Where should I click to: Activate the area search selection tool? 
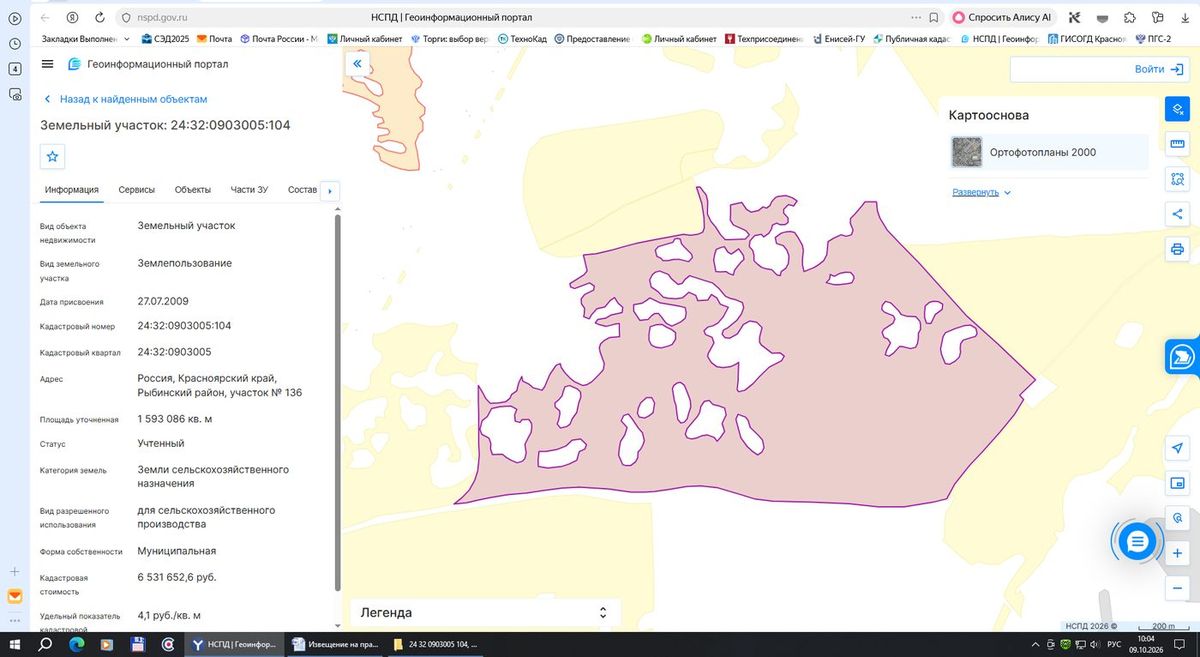tap(1177, 179)
